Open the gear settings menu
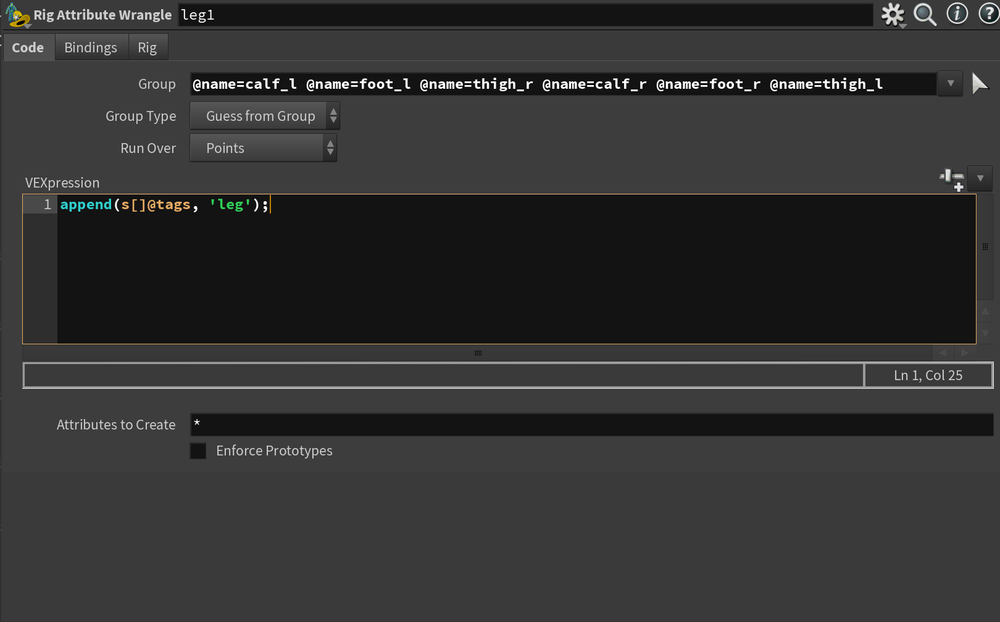Screen dimensions: 1000x622 point(892,15)
